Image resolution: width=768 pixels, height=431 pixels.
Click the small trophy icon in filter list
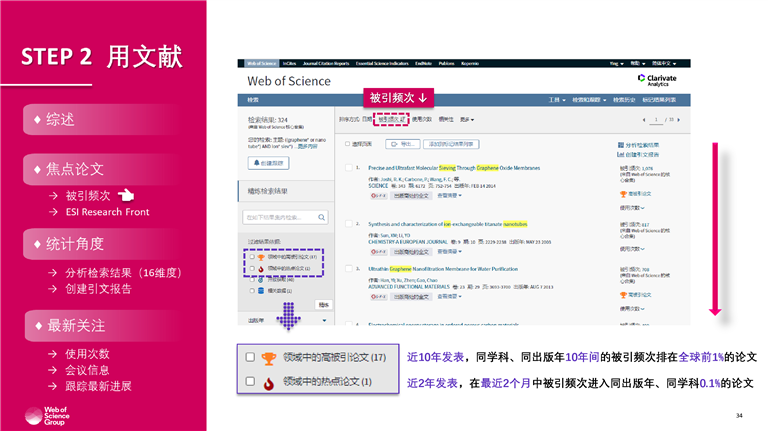(261, 257)
